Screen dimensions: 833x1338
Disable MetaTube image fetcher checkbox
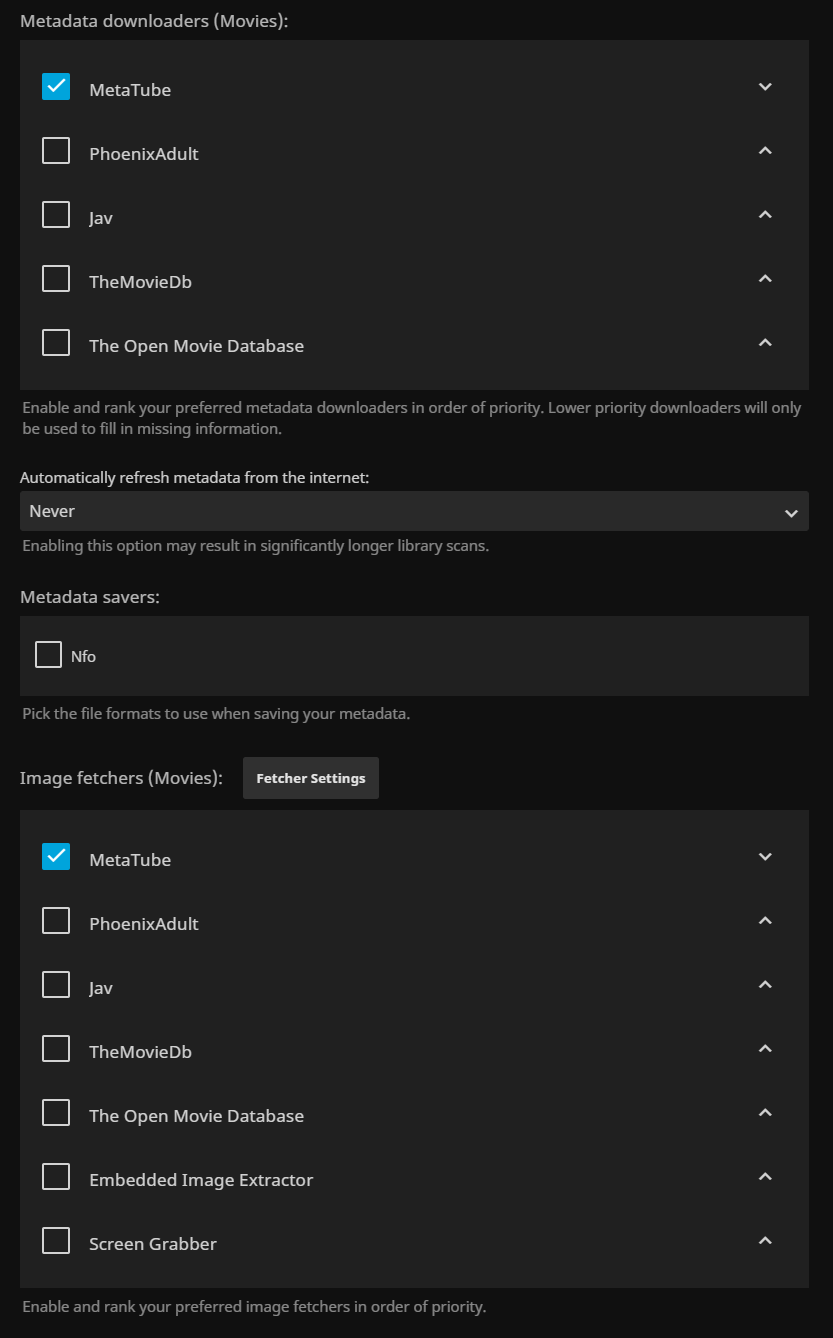(x=56, y=857)
